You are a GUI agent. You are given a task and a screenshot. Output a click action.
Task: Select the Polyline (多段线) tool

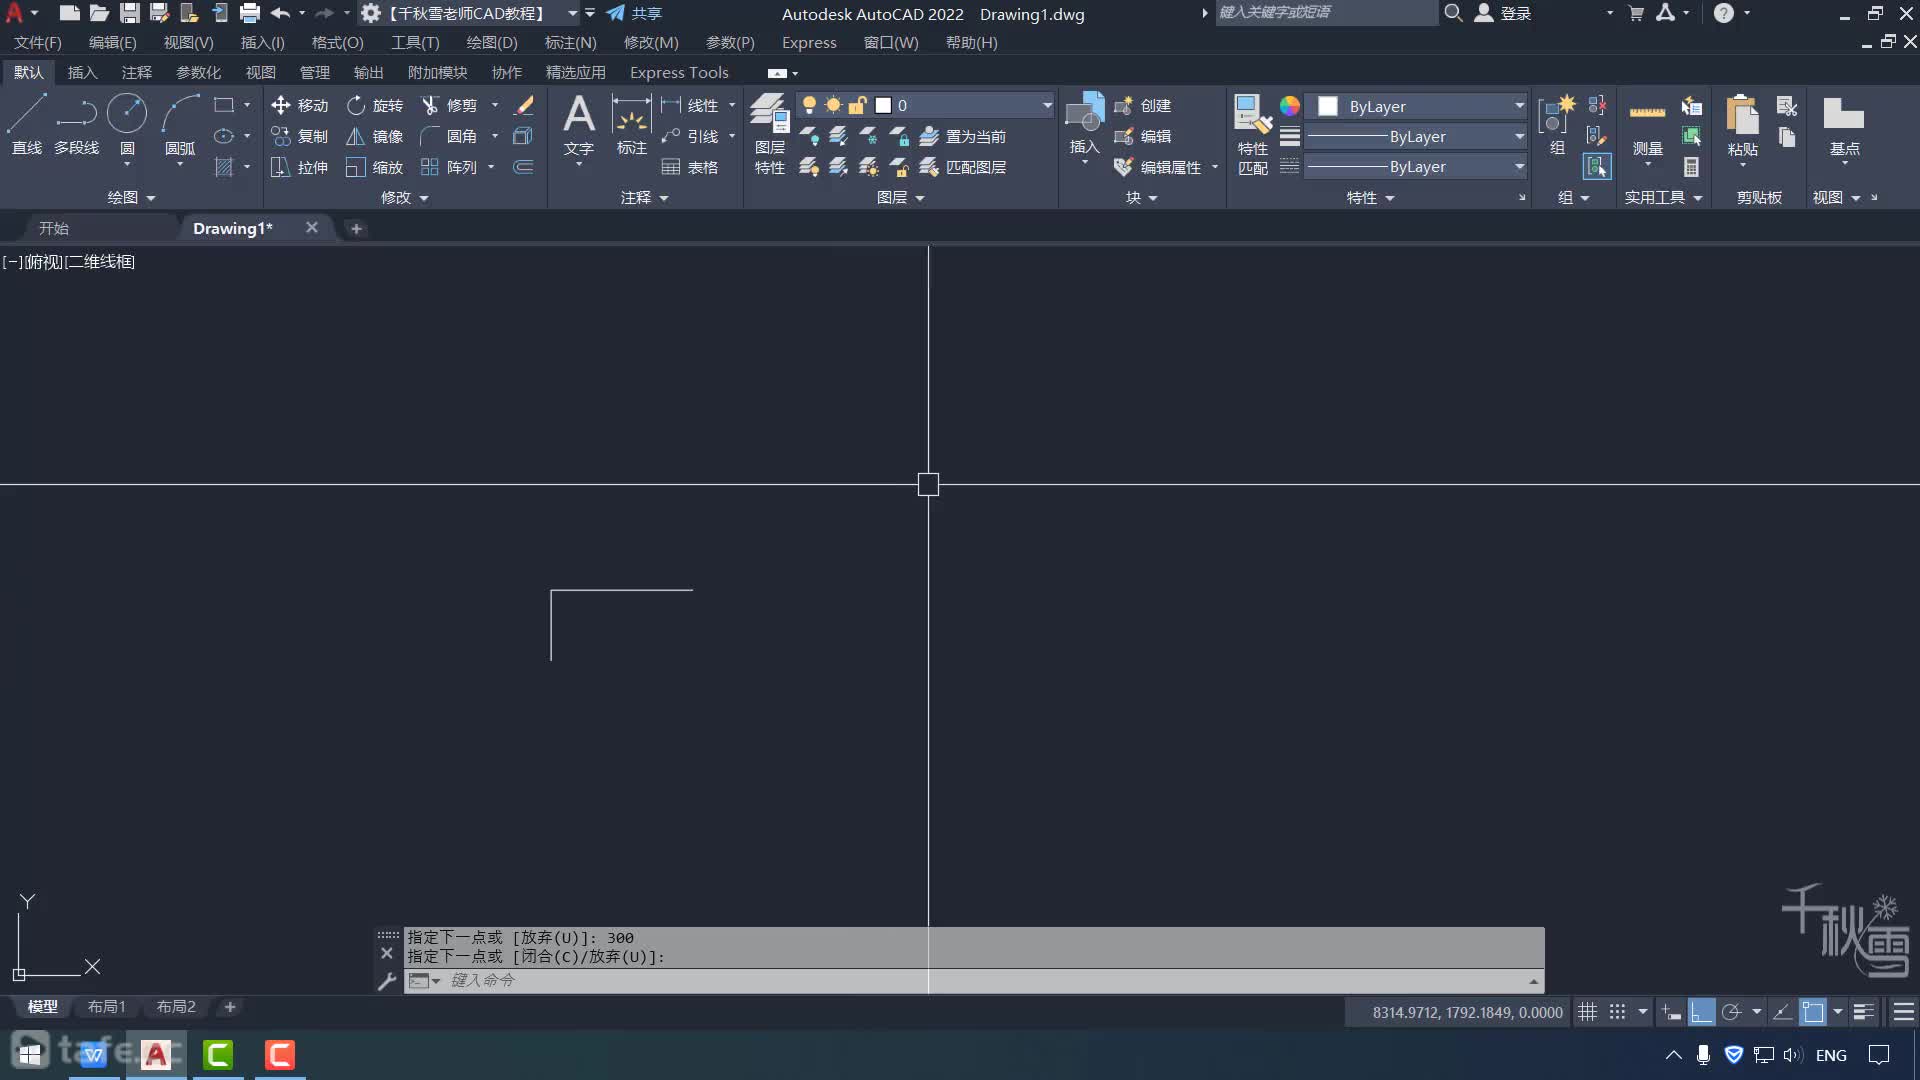(76, 125)
